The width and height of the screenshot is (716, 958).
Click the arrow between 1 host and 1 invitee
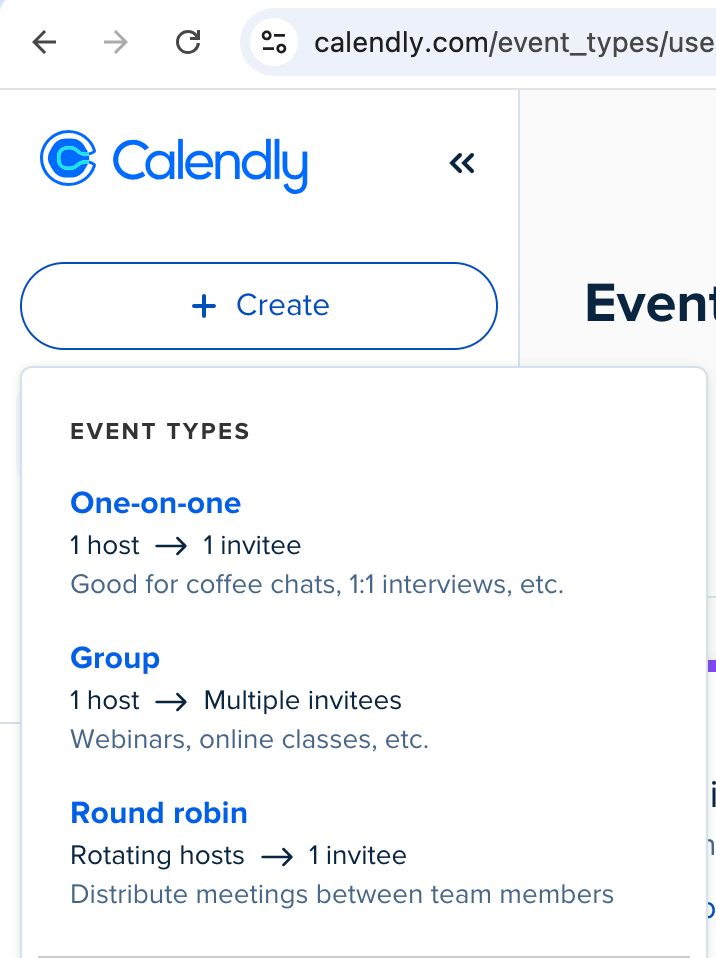[x=171, y=546]
